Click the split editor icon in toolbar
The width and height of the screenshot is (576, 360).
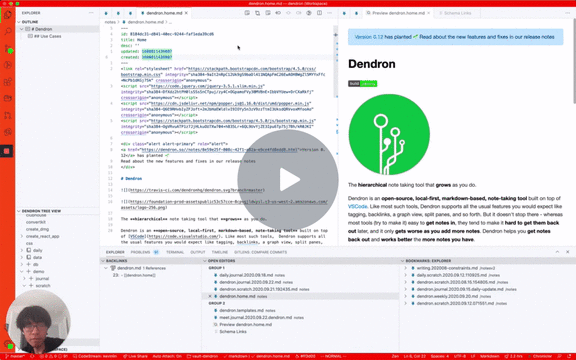[x=319, y=13]
